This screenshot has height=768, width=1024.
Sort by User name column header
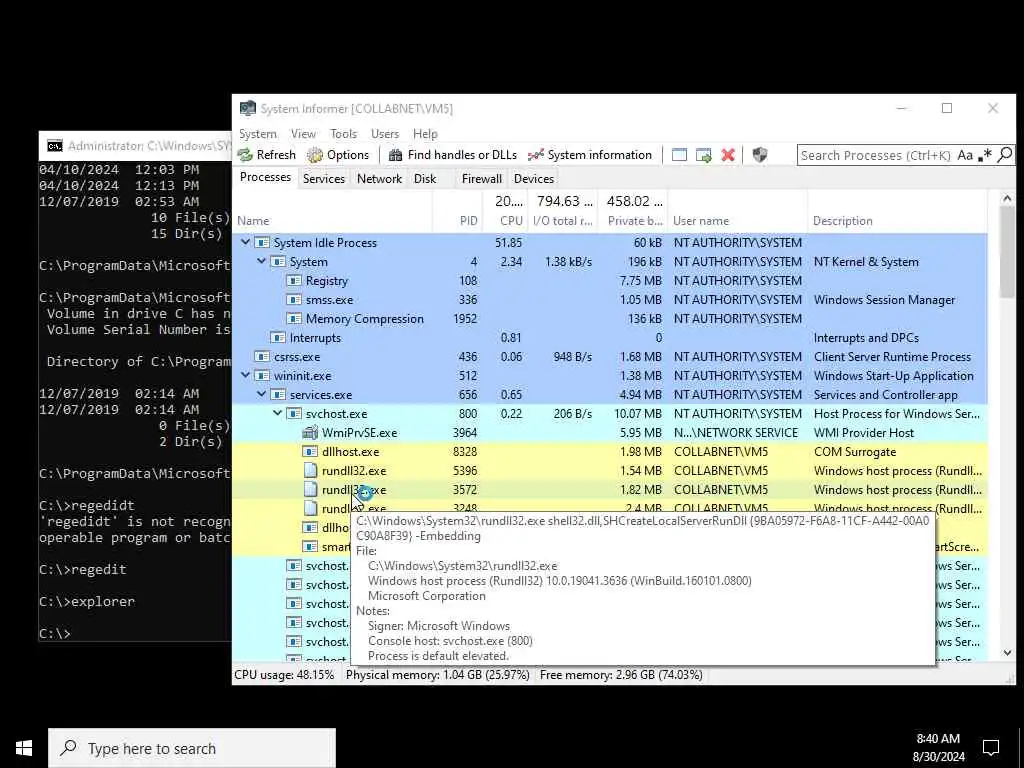738,221
